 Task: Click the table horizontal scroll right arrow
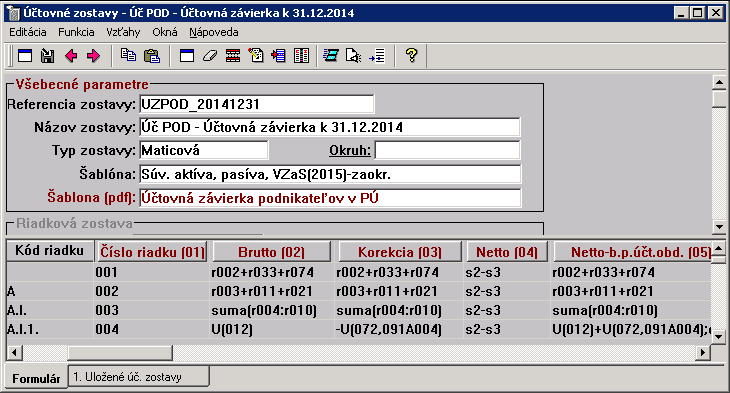click(703, 352)
